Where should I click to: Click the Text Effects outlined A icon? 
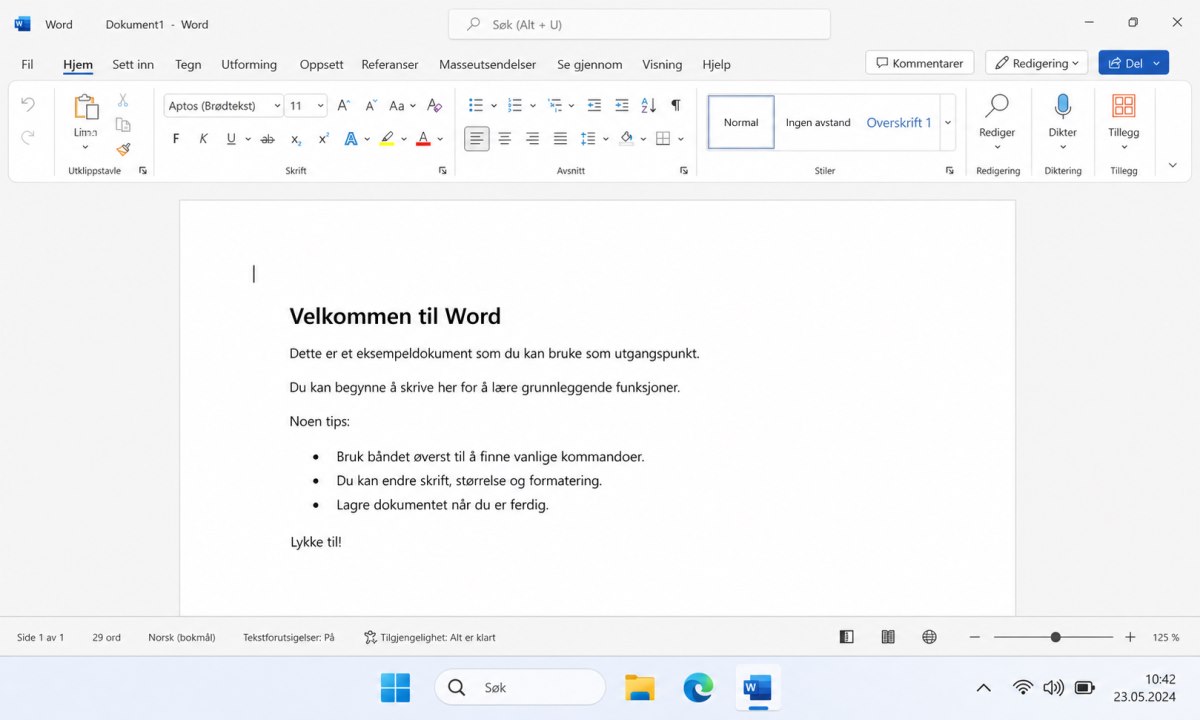(x=351, y=139)
